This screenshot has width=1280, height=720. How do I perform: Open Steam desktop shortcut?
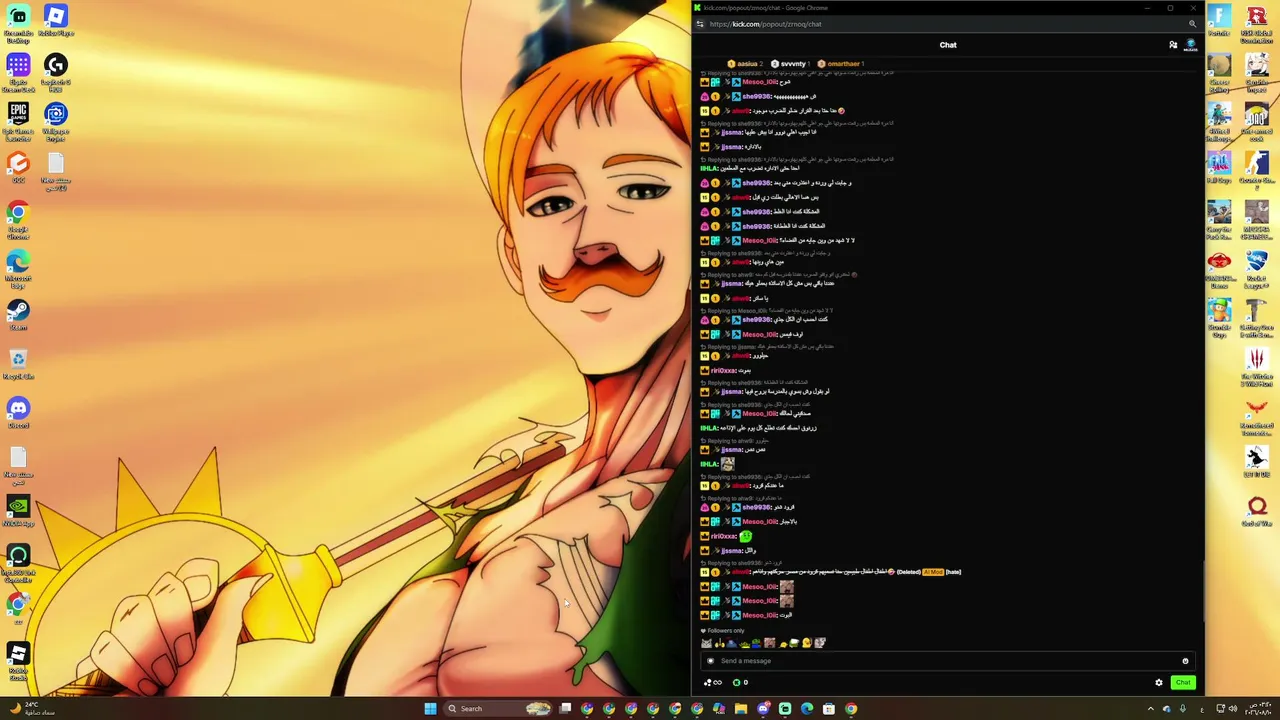tap(18, 315)
